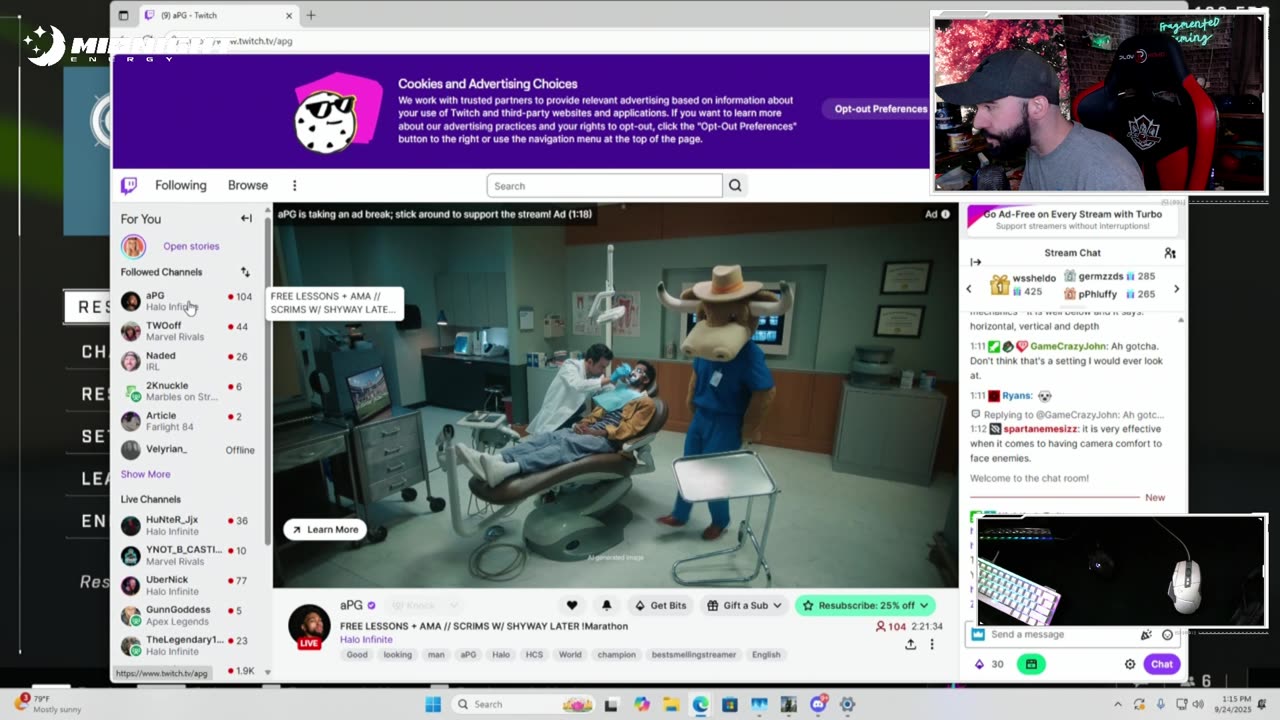
Task: Collapse the Stream Chat panel
Action: click(x=976, y=262)
